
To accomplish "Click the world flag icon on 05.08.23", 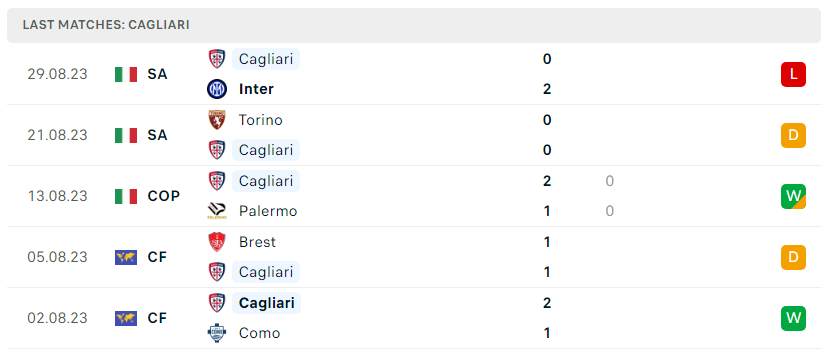I will (x=126, y=257).
